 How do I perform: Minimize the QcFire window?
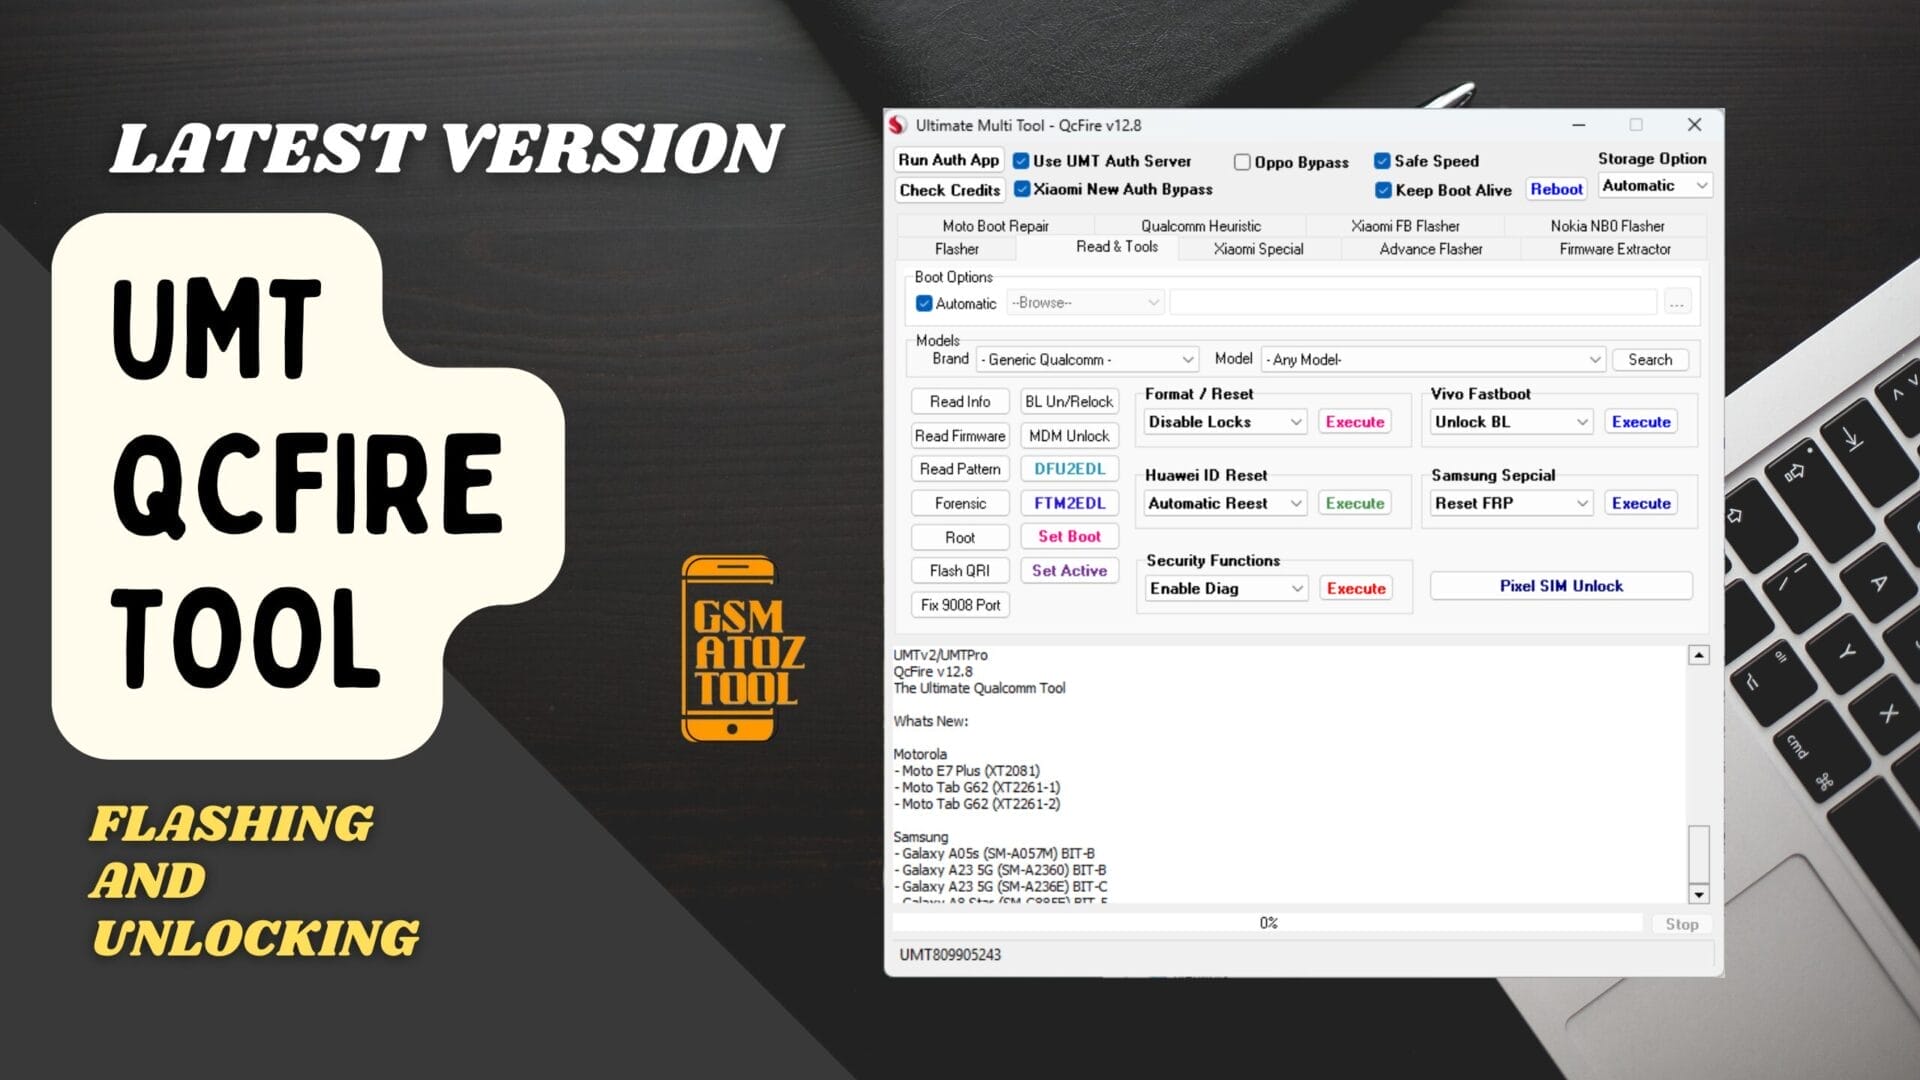1578,125
